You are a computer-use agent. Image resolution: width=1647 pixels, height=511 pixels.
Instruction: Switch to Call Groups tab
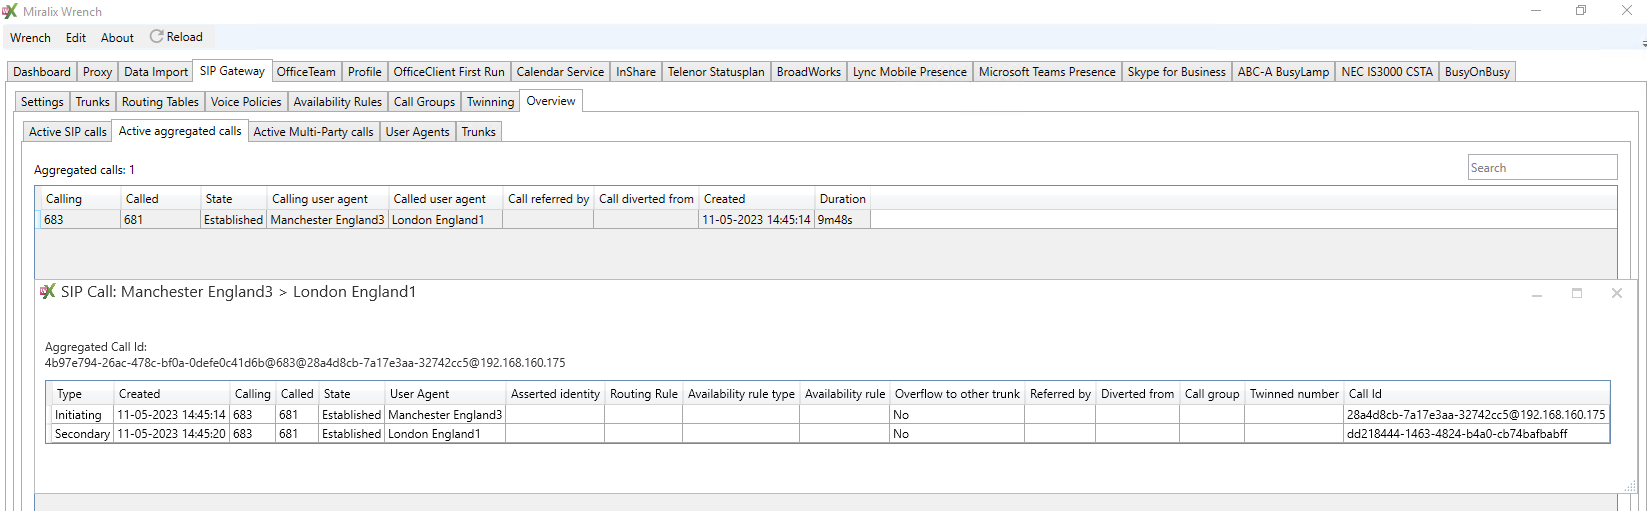[x=424, y=102]
